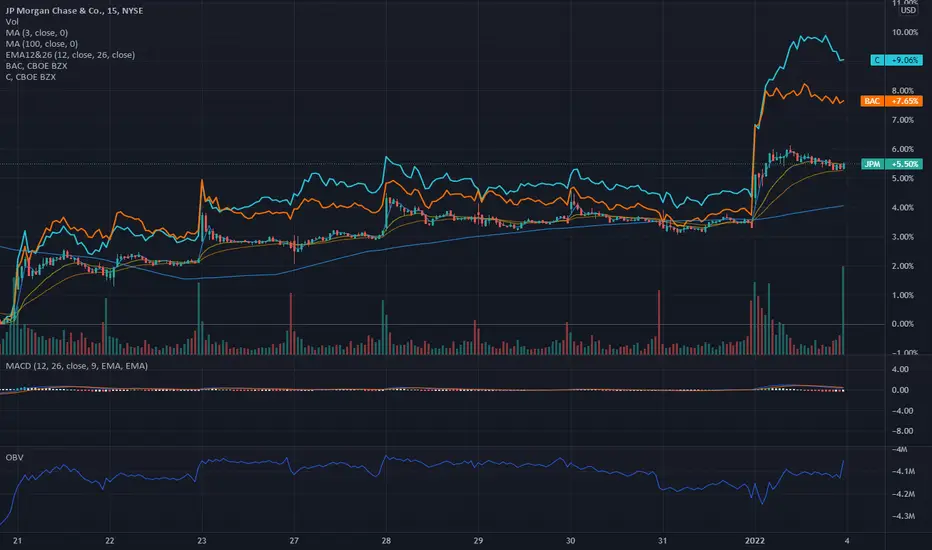
Task: Click the USD currency label on price axis
Action: [908, 10]
